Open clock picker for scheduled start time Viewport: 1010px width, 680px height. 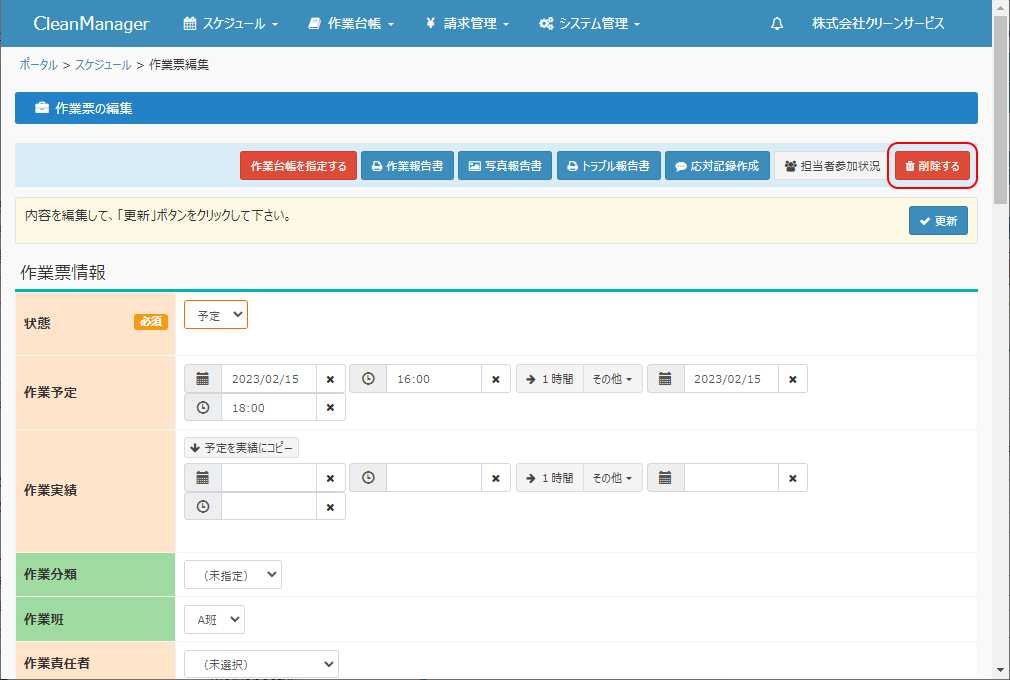368,379
